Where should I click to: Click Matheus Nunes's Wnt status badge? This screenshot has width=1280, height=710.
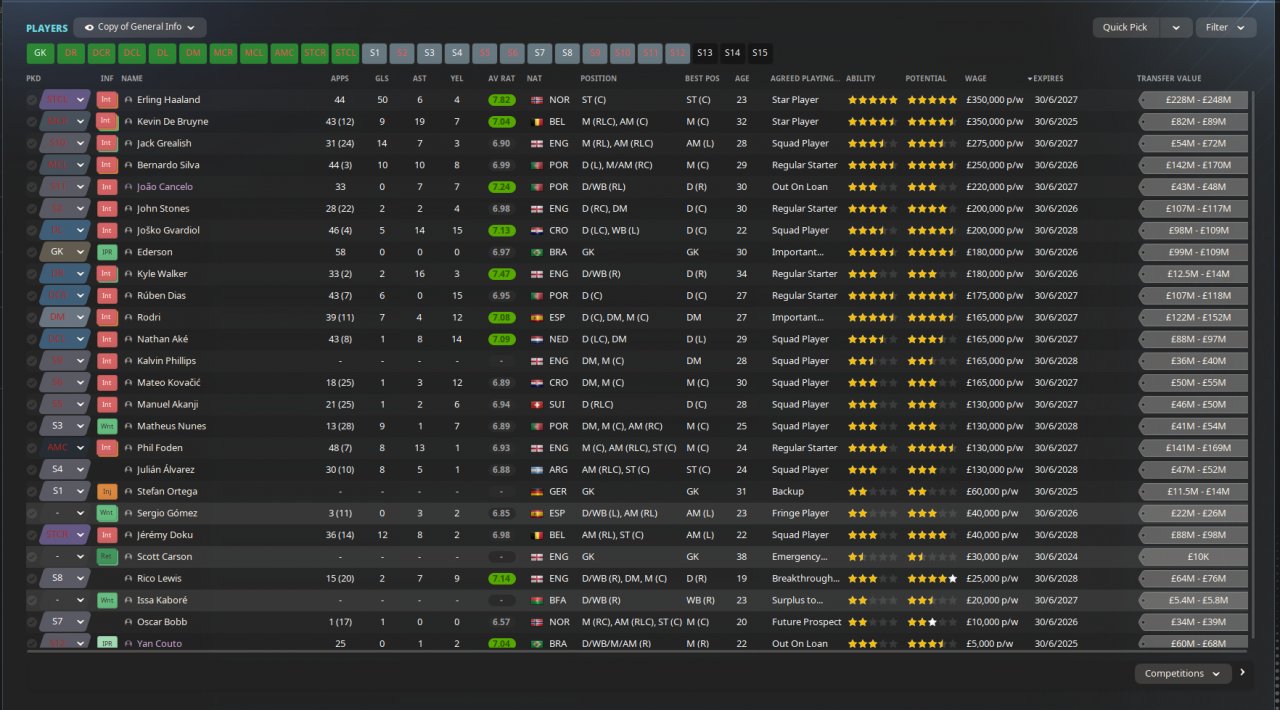pos(107,426)
